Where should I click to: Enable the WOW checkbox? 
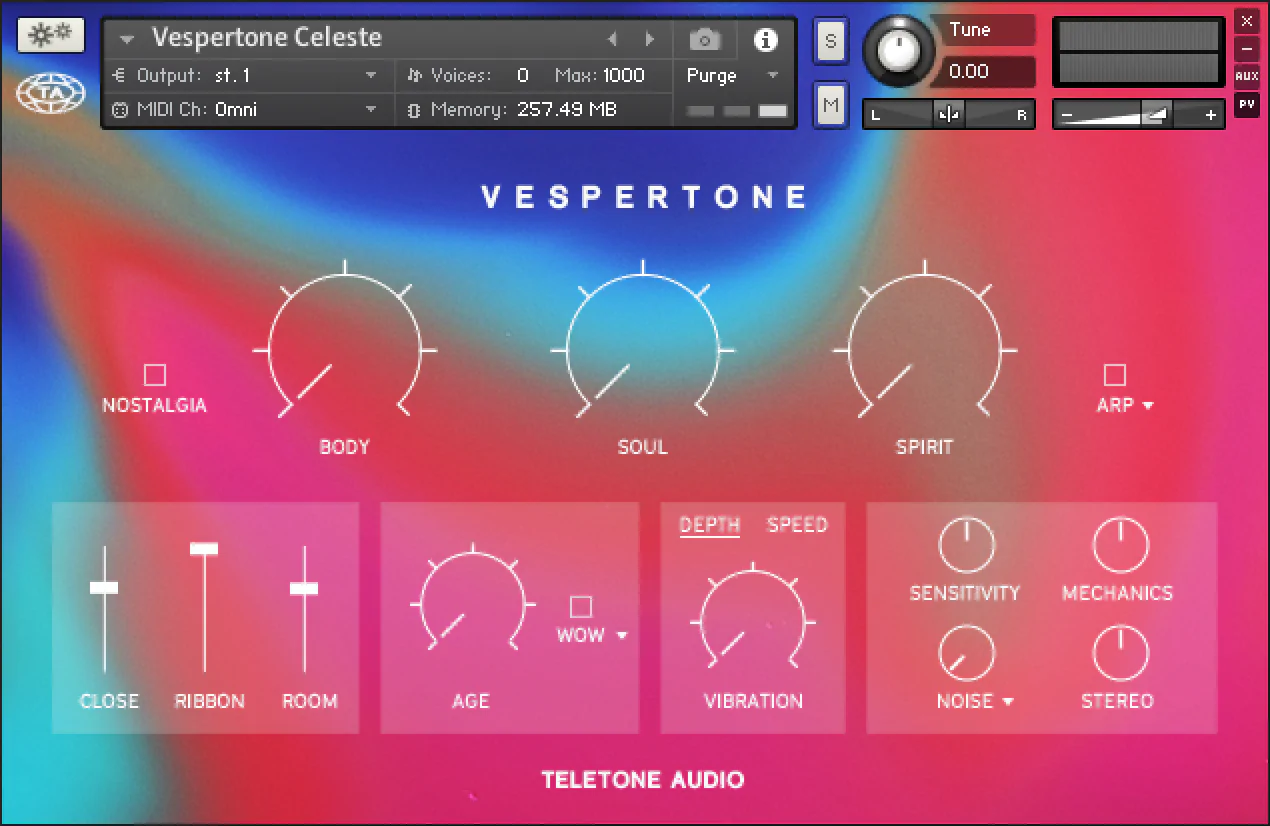[581, 606]
